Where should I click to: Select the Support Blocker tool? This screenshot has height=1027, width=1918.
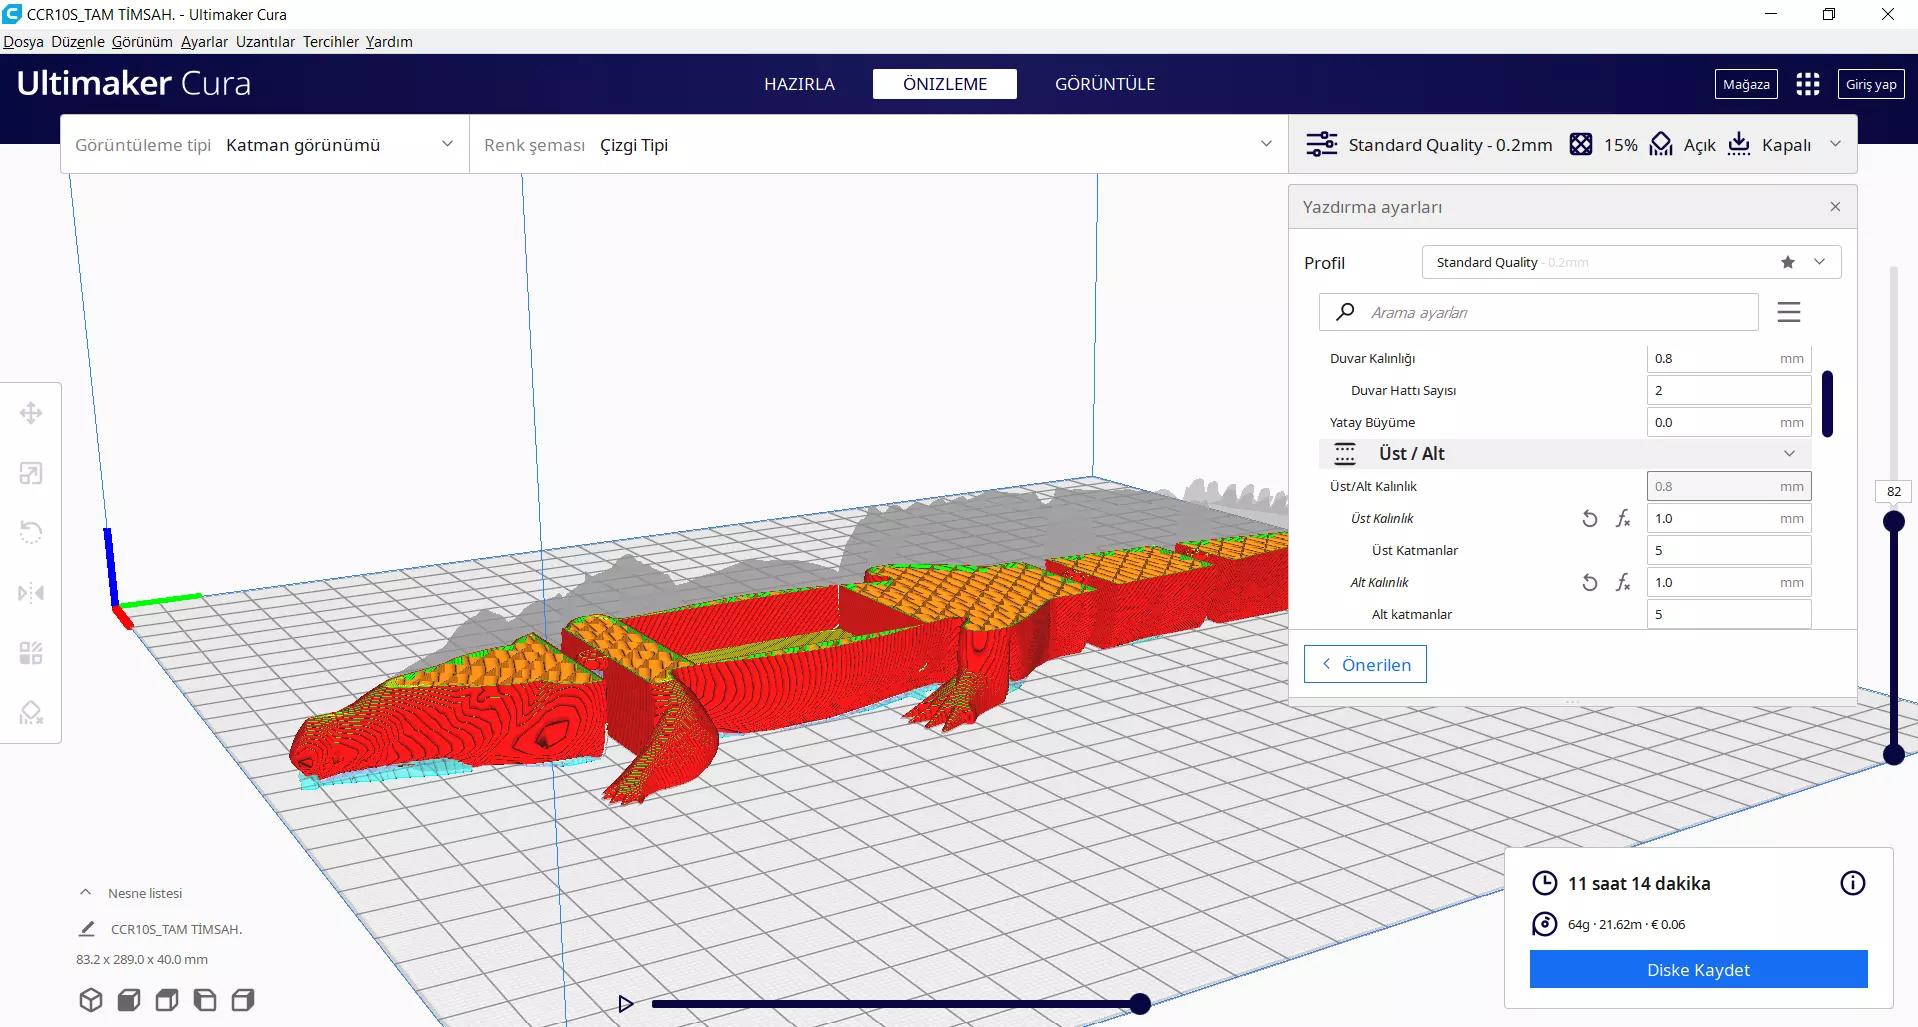31,713
